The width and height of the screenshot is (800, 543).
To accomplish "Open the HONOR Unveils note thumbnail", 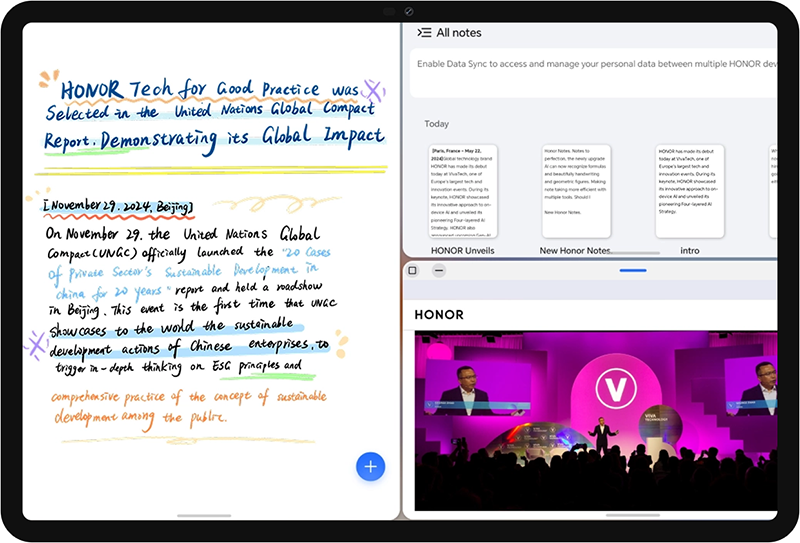I will coord(463,191).
